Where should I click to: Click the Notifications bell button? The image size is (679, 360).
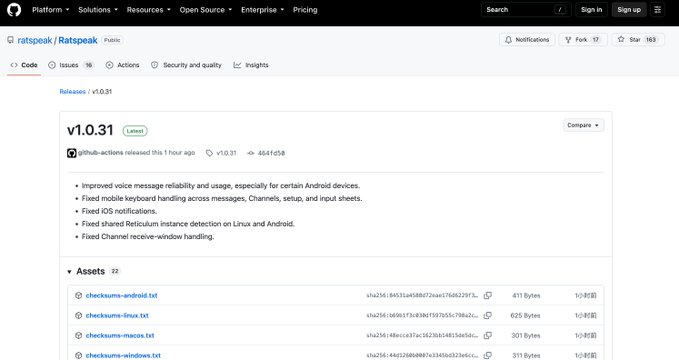point(527,39)
